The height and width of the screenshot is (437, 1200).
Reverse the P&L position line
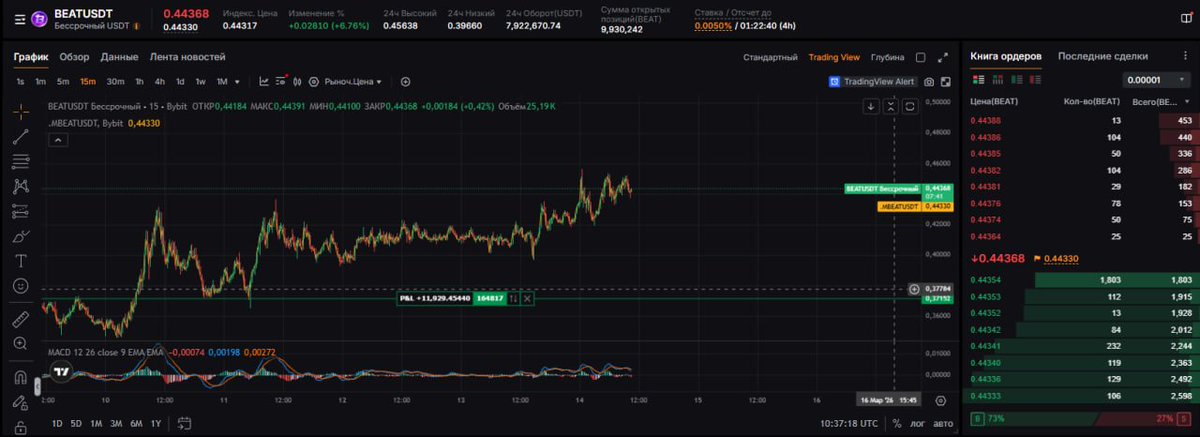click(x=513, y=298)
